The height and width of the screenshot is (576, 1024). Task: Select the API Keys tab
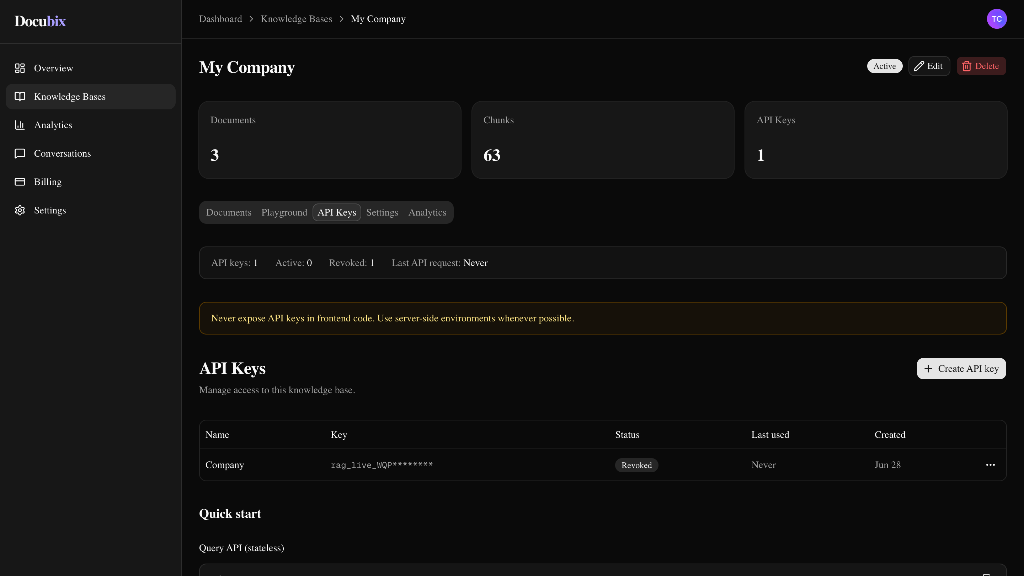coord(336,212)
